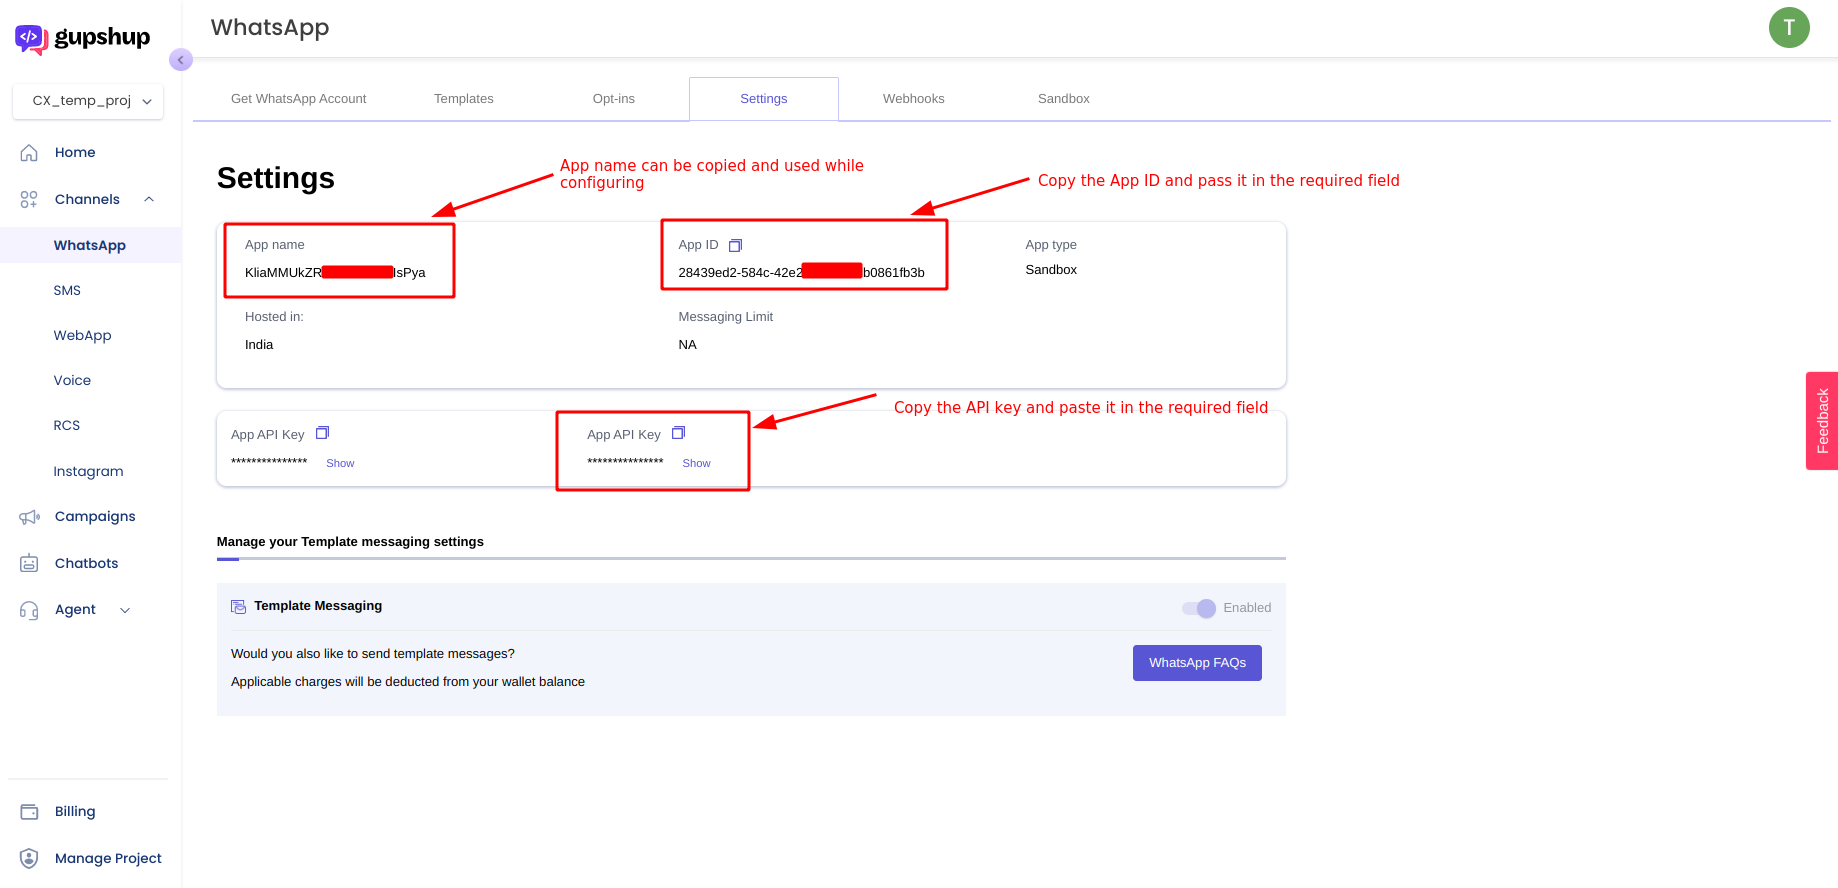
Task: Click the Channels icon in the sidebar
Action: click(x=29, y=200)
